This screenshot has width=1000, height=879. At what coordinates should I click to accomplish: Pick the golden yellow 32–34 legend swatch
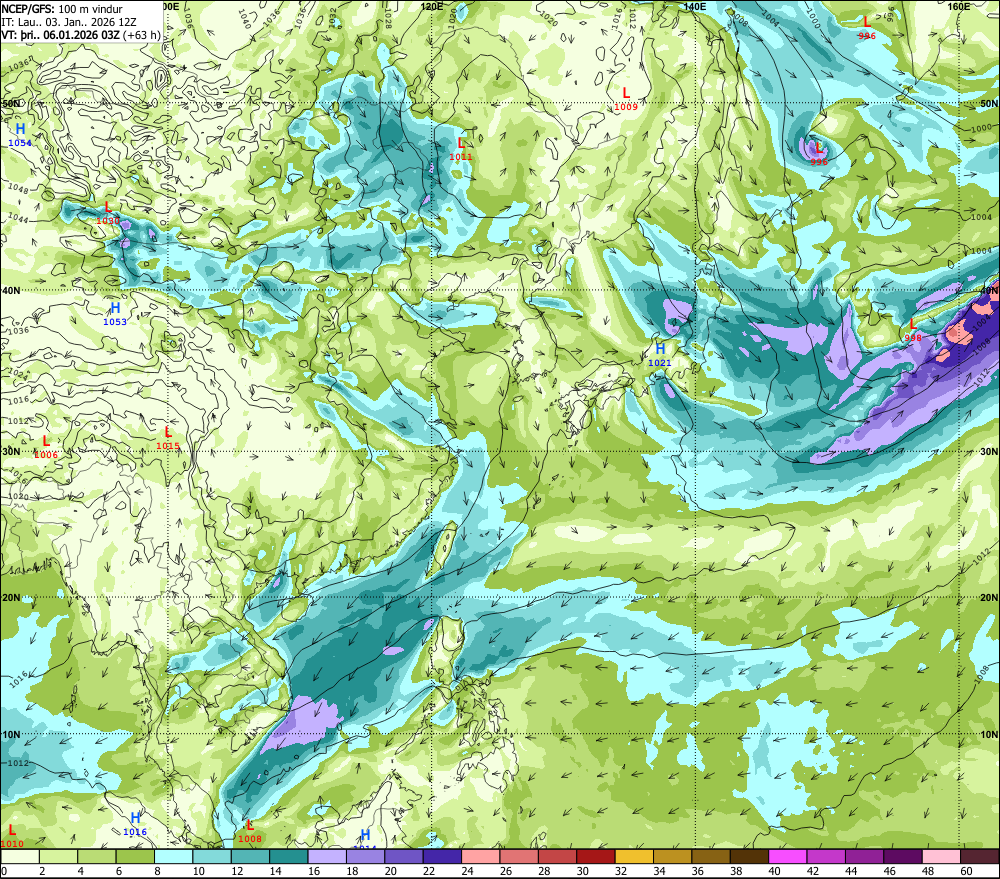coord(635,856)
